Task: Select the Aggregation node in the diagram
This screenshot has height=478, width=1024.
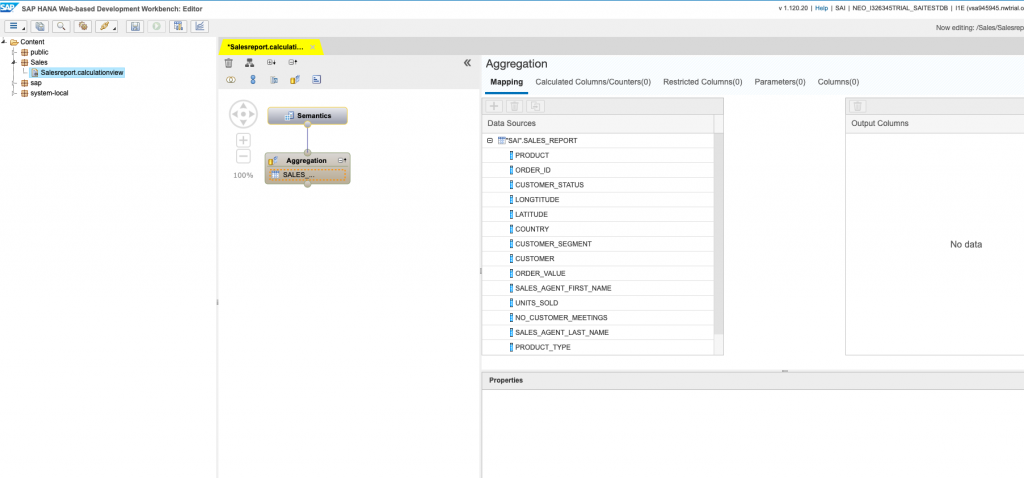Action: 306,160
